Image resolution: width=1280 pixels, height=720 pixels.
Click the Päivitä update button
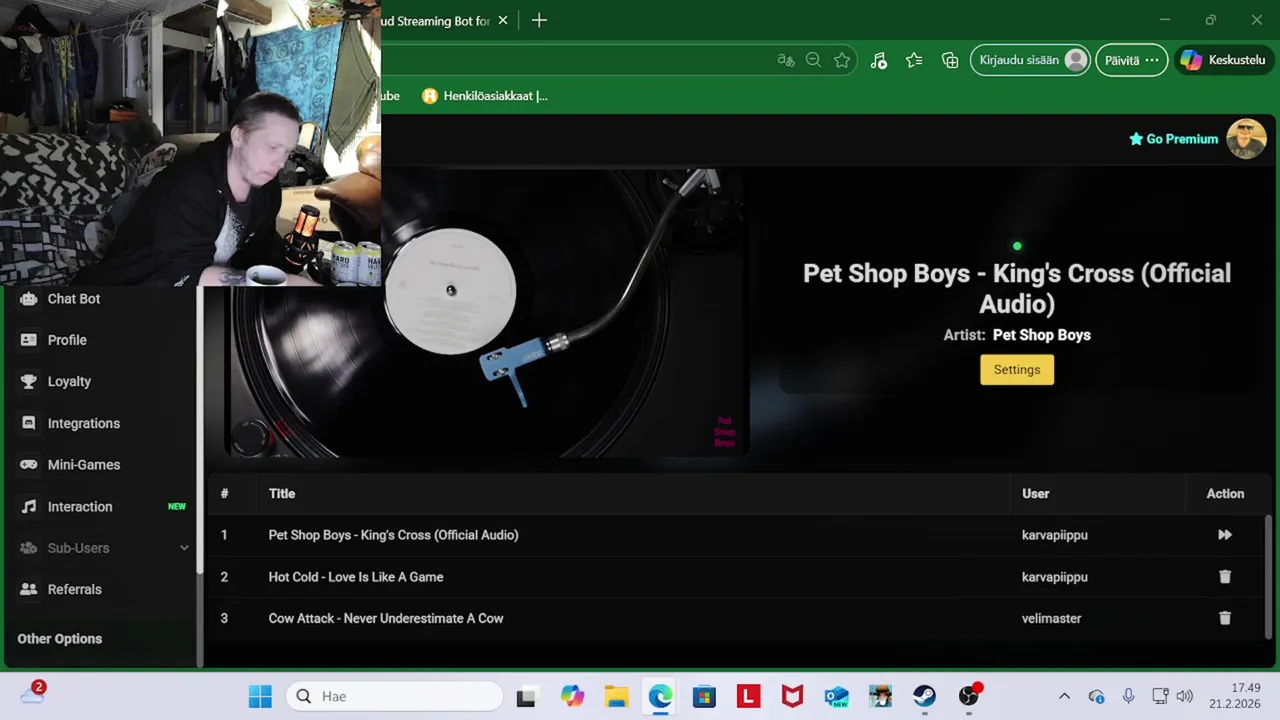(x=1131, y=60)
